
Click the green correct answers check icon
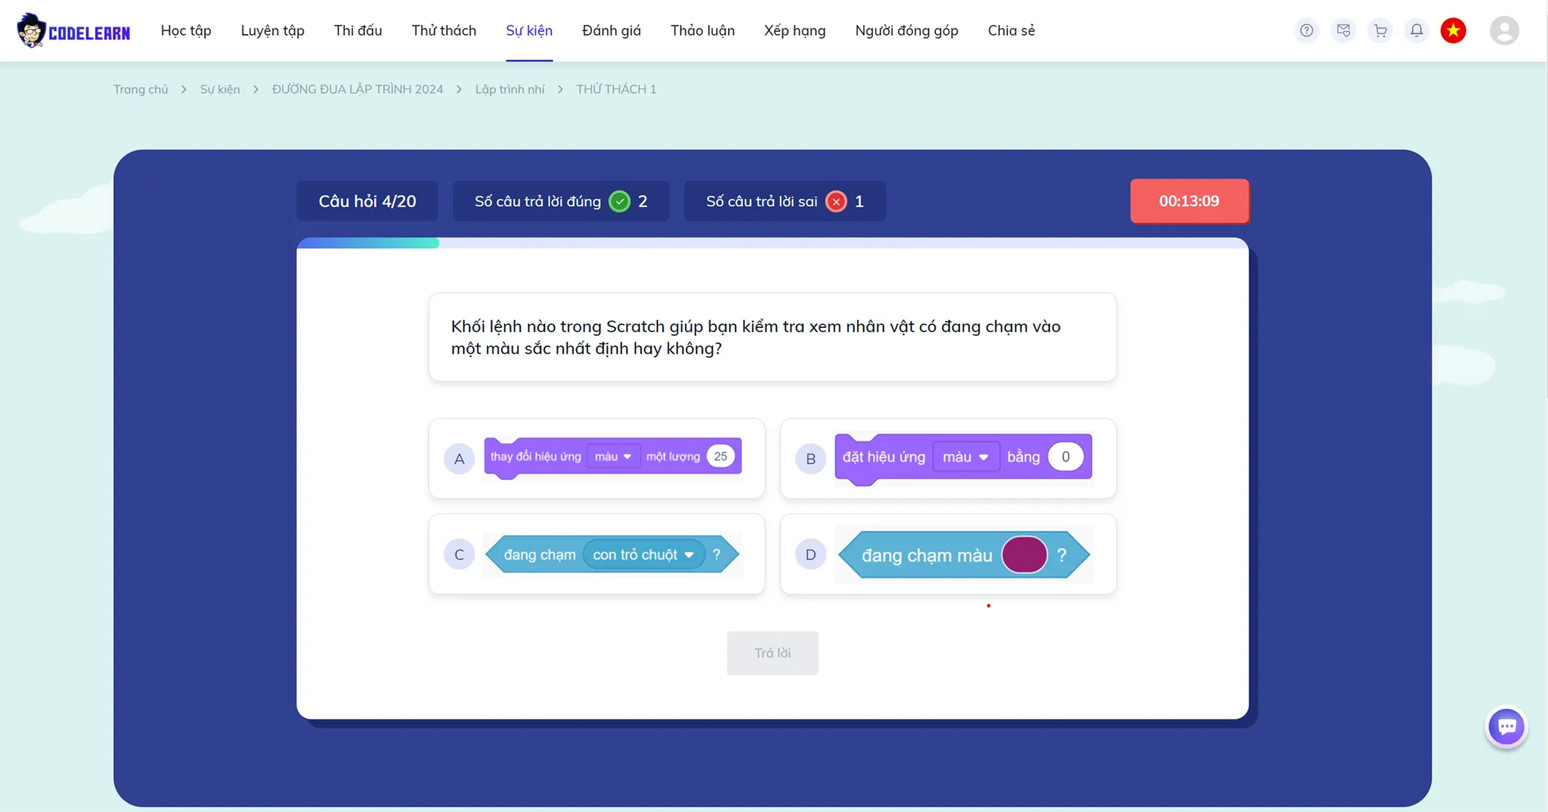pyautogui.click(x=620, y=201)
